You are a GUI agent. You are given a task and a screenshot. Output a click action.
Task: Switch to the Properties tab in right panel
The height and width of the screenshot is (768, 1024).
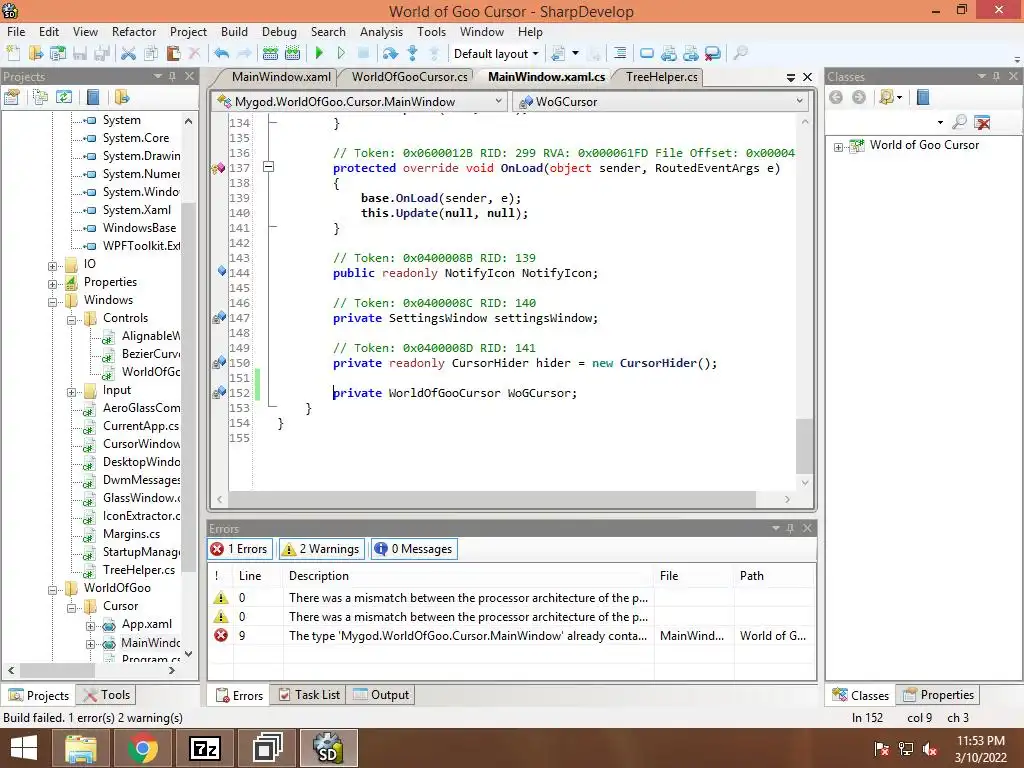click(x=938, y=695)
